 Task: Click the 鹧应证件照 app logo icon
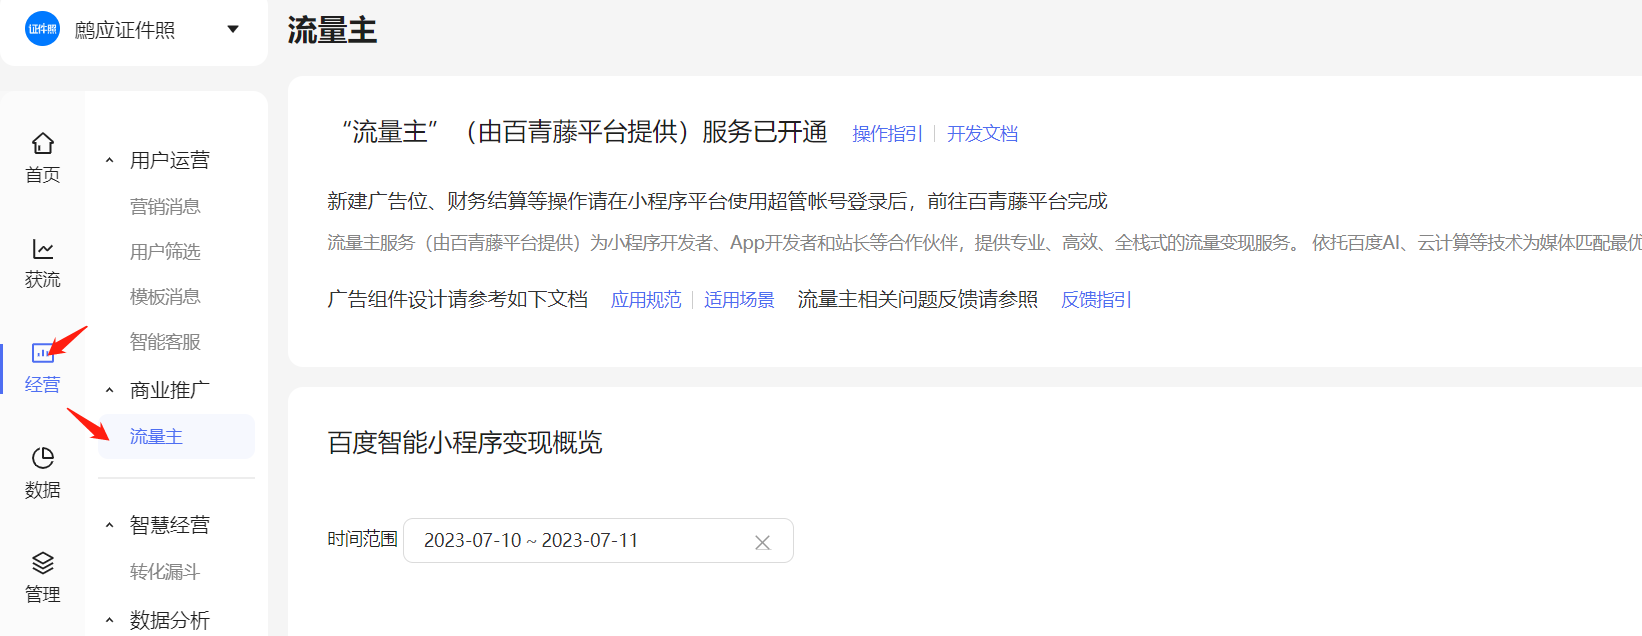pyautogui.click(x=43, y=29)
